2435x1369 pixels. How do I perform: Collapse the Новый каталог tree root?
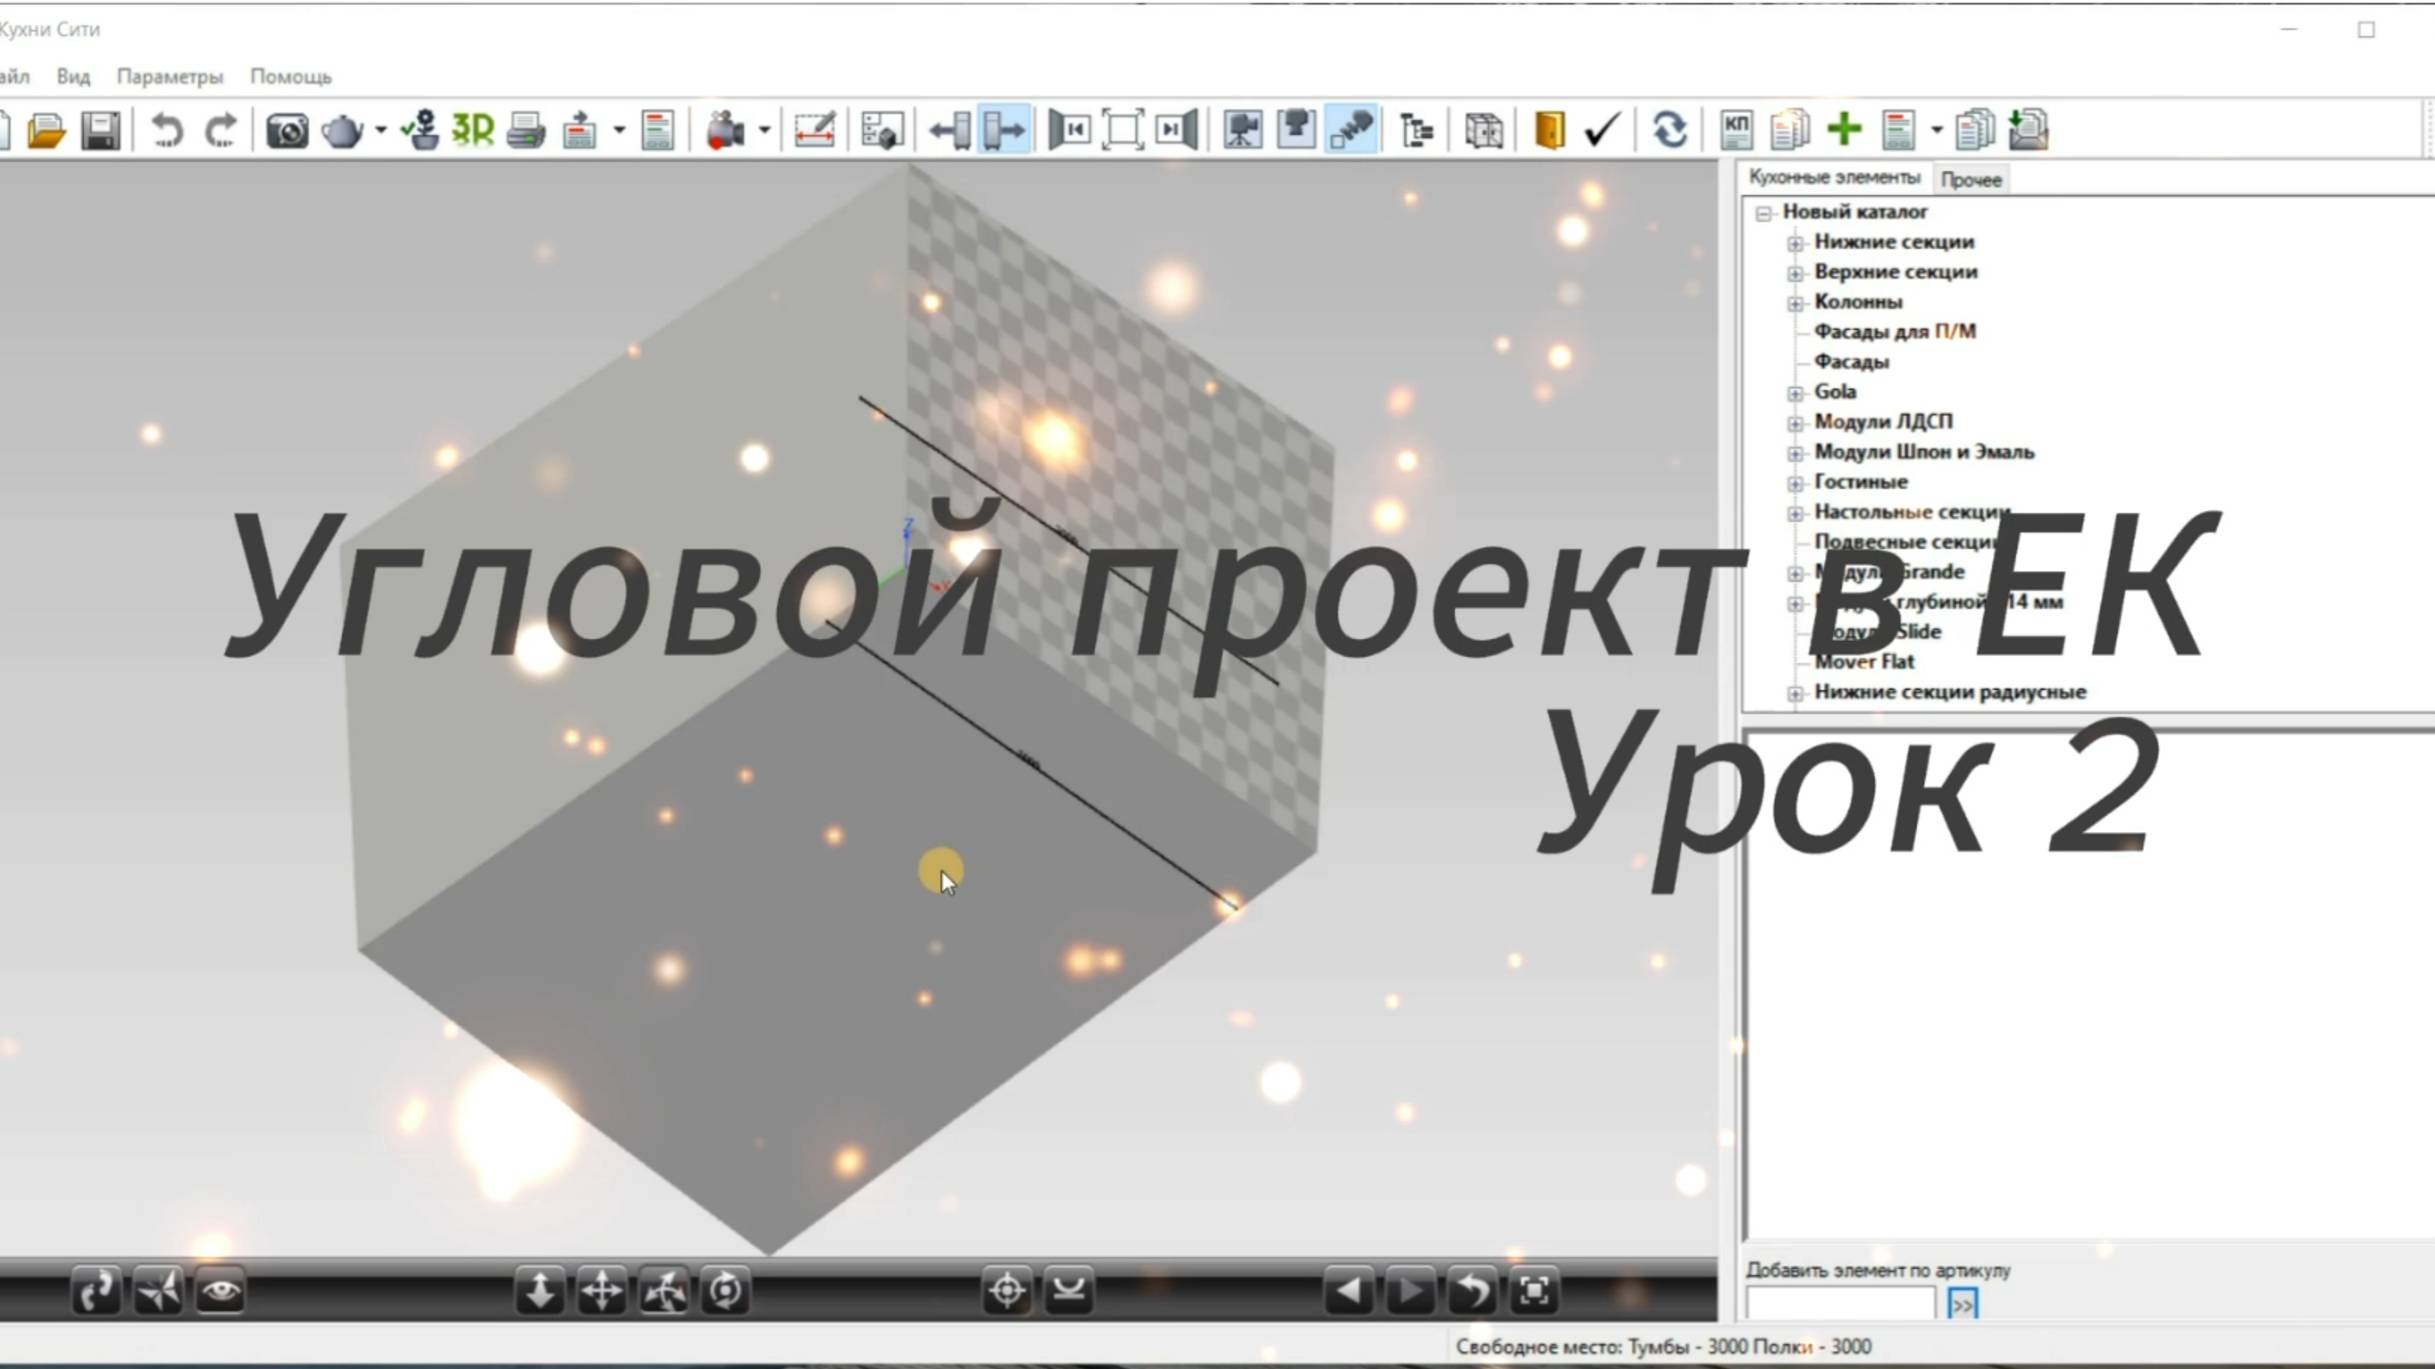coord(1763,212)
